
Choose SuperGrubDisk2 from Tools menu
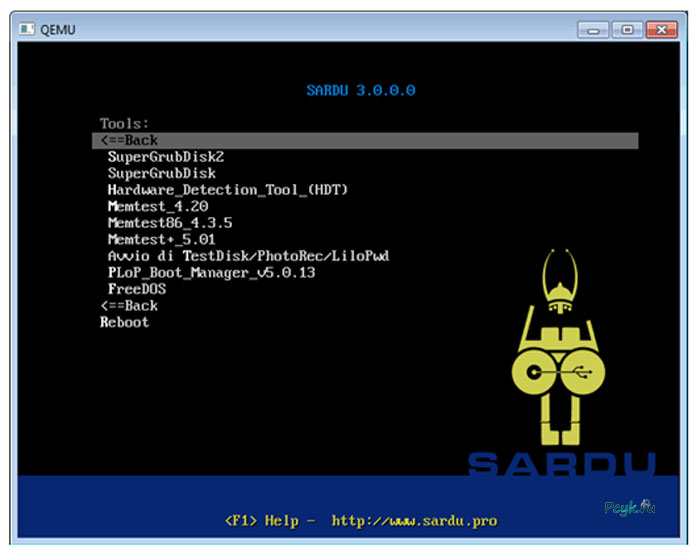pos(166,157)
